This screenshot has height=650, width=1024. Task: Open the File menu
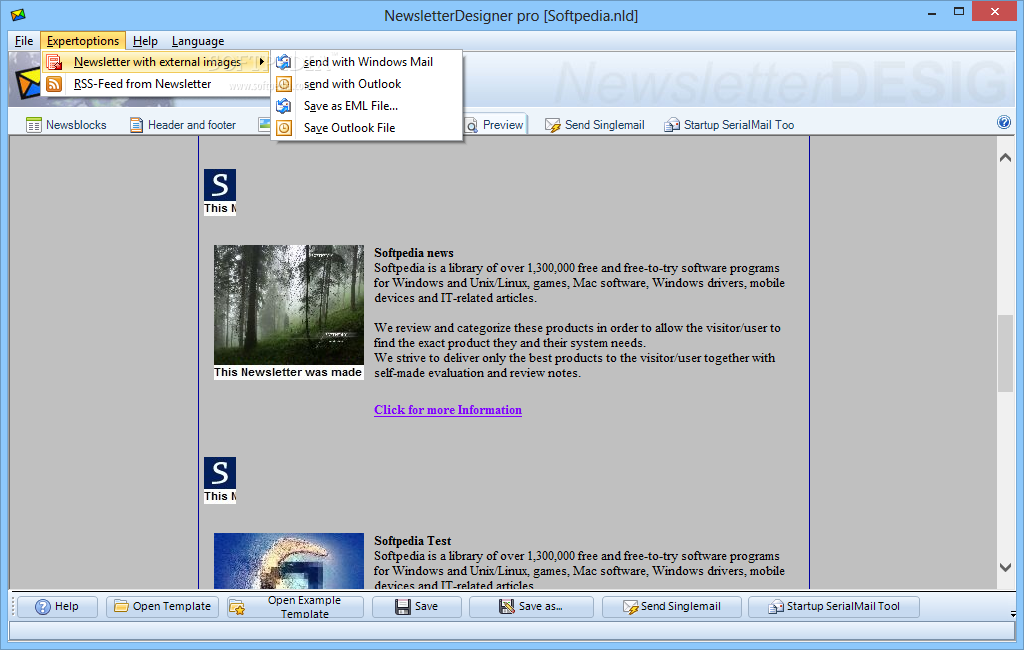point(24,41)
